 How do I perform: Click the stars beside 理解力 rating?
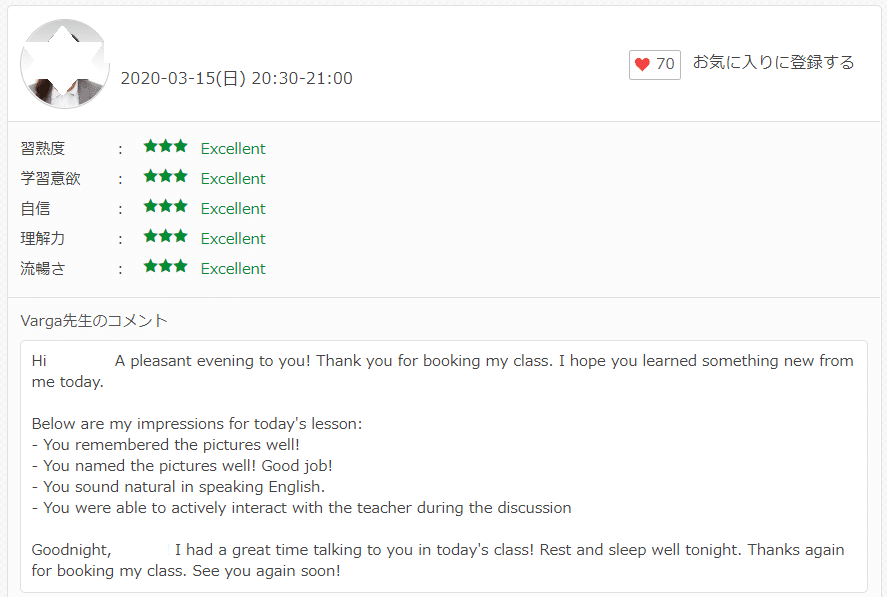click(x=166, y=236)
